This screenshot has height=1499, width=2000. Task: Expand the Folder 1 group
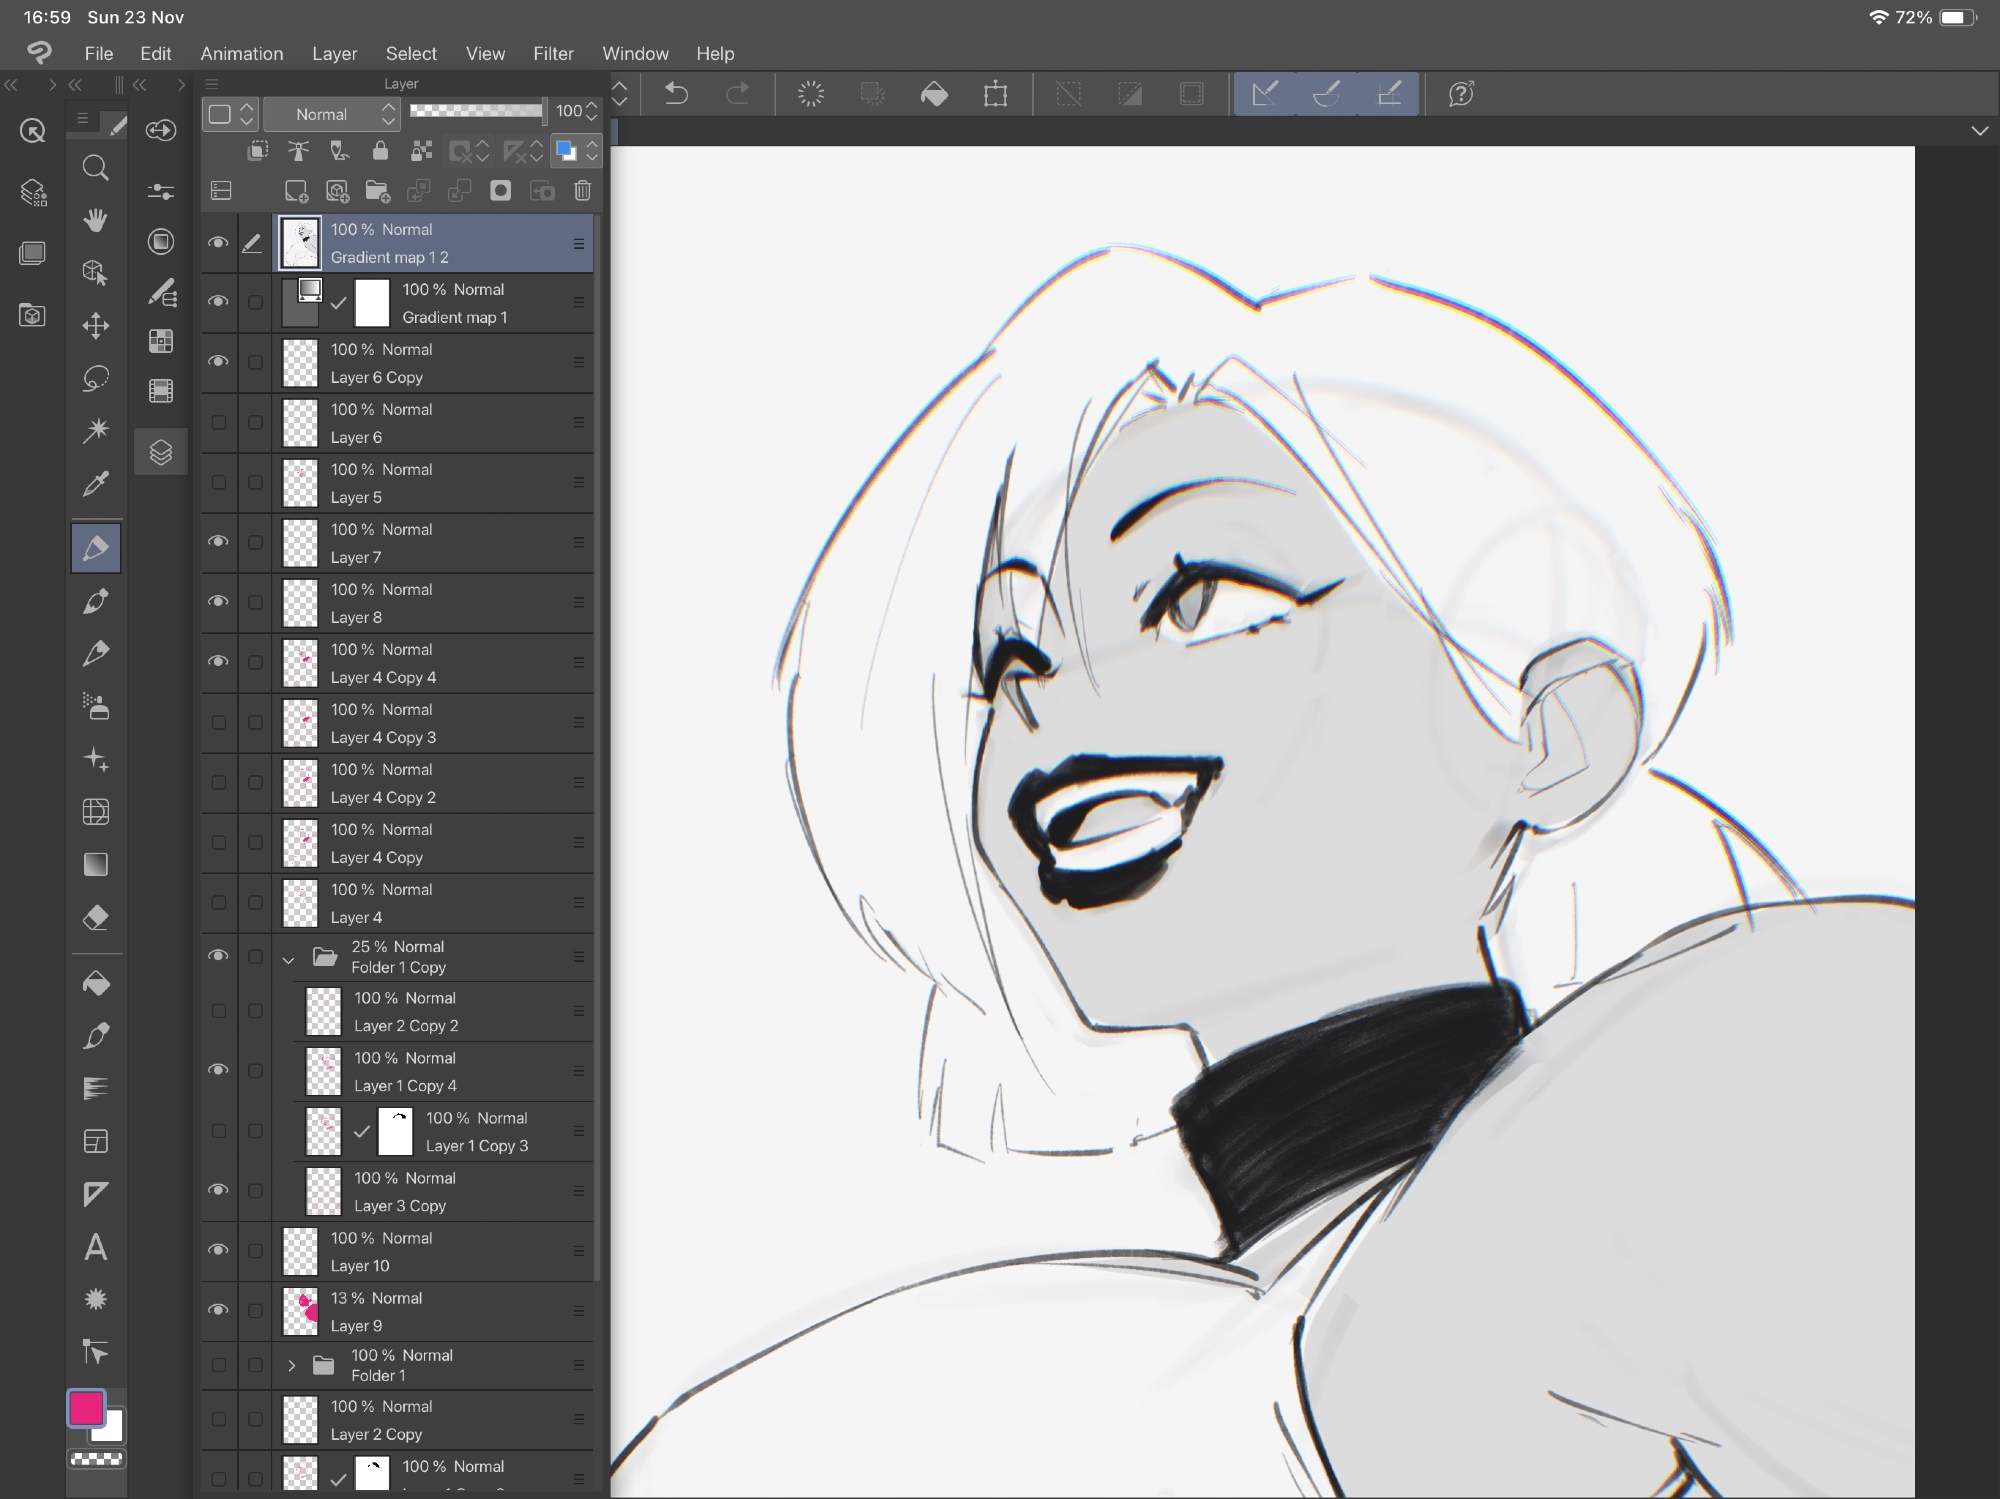pos(291,1365)
